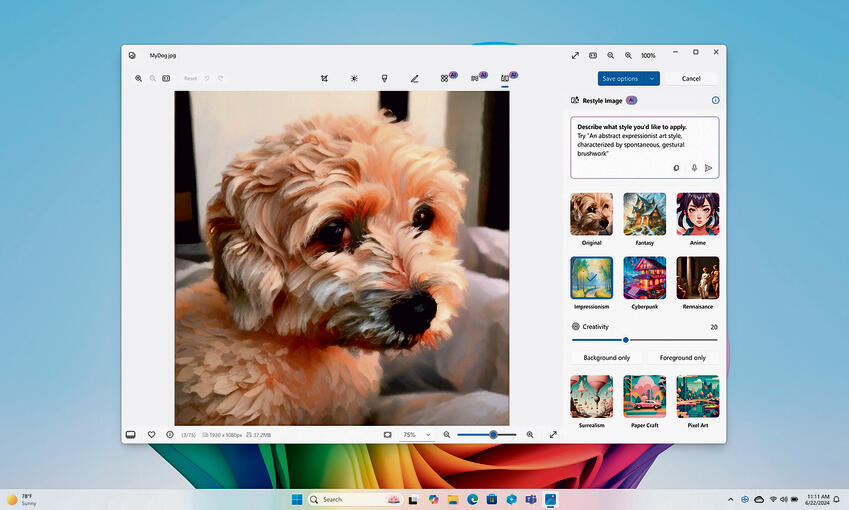Click the heart icon to favorite the image
Viewport: 849px width, 510px height.
tap(152, 435)
